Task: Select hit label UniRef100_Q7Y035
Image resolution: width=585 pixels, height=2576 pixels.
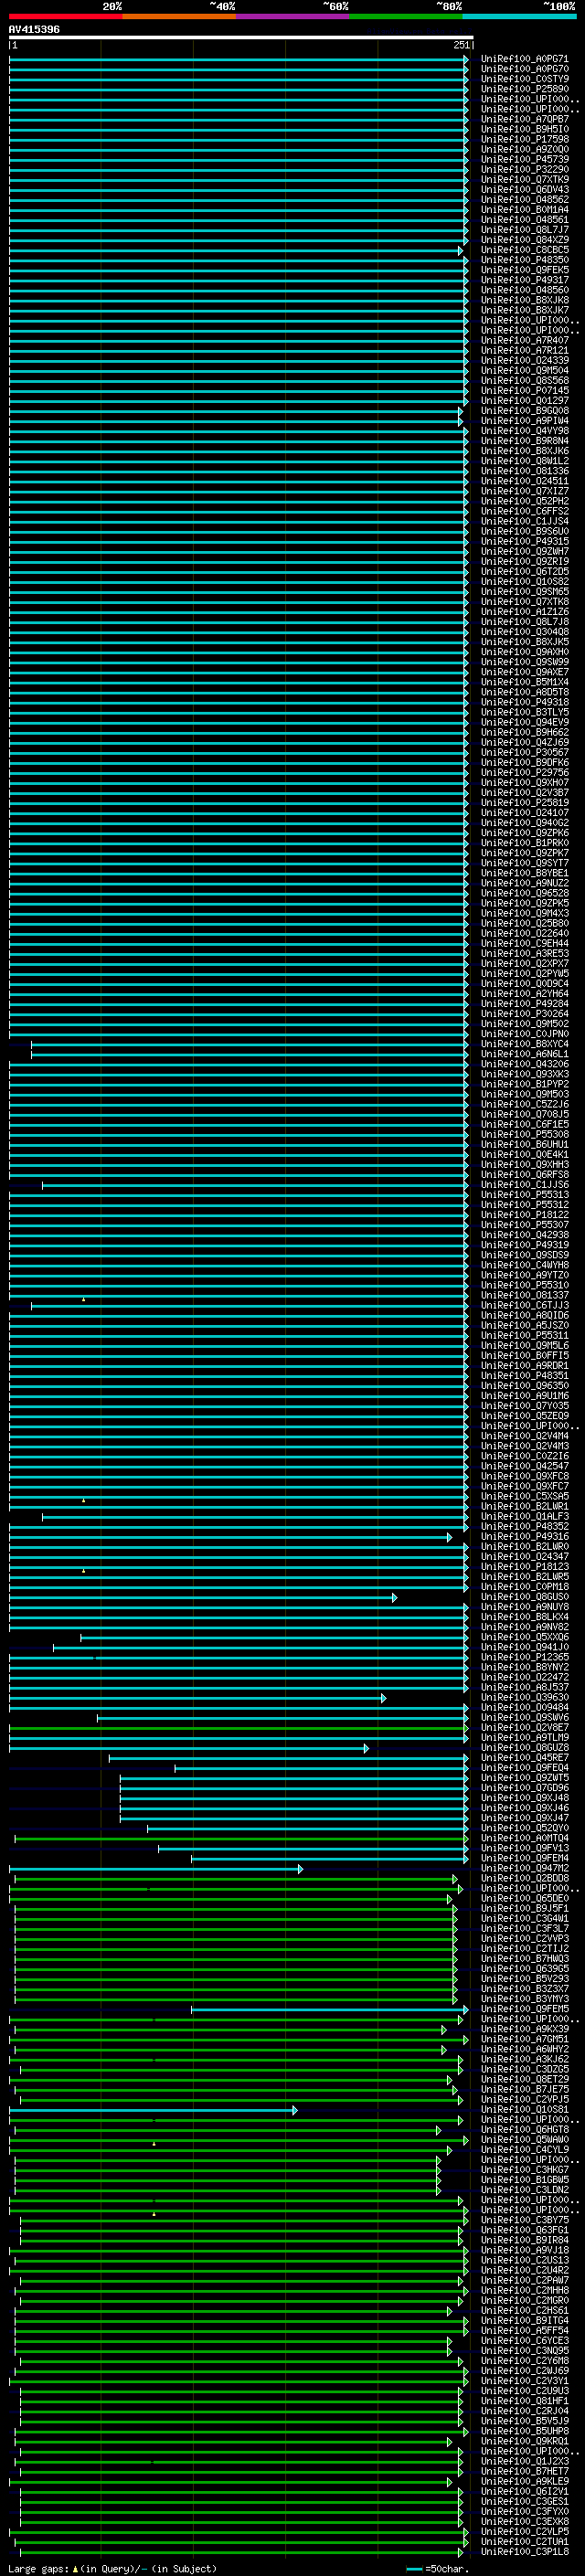Action: point(524,1406)
